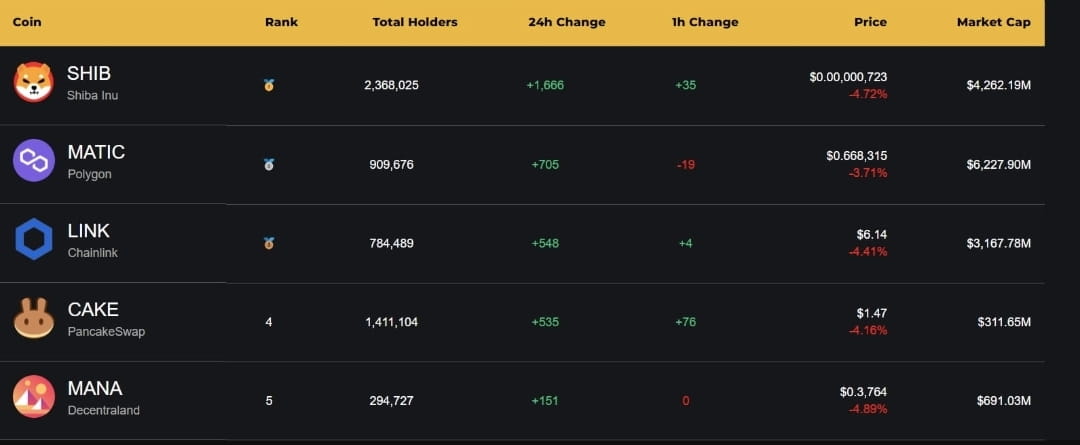Click the Coin column header

[x=27, y=22]
